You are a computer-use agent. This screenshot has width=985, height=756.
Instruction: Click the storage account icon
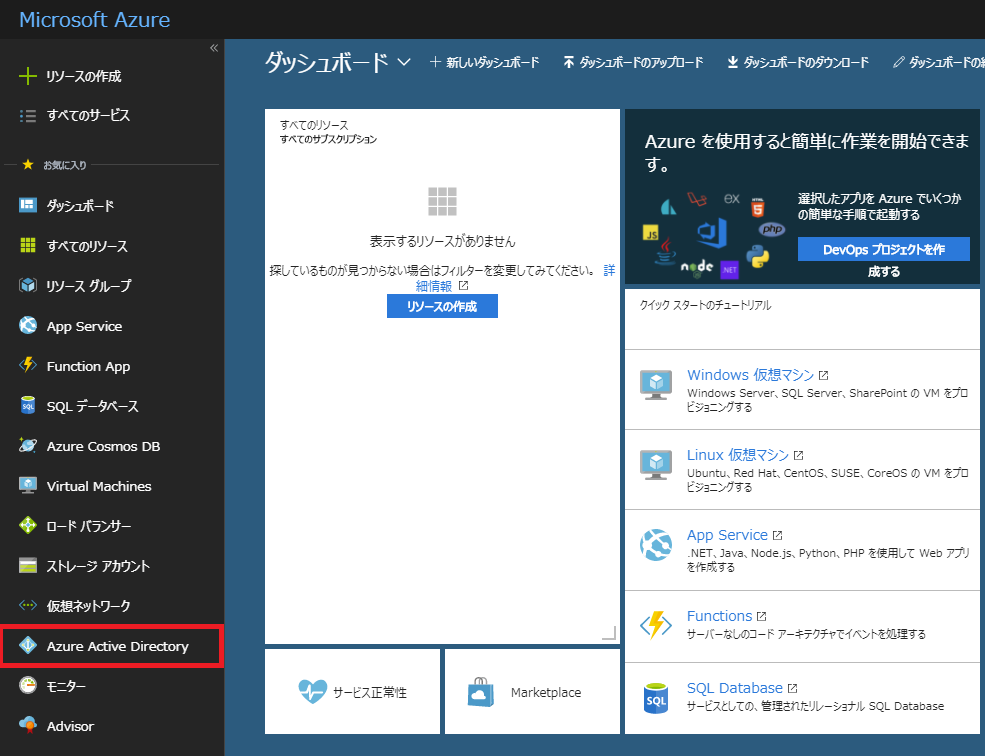tap(28, 566)
